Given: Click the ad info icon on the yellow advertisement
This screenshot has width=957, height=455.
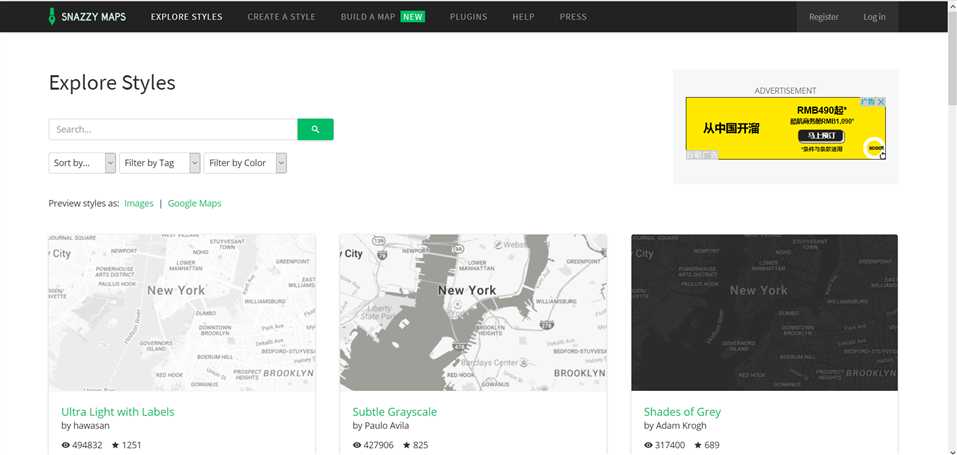Looking at the screenshot, I should click(869, 101).
